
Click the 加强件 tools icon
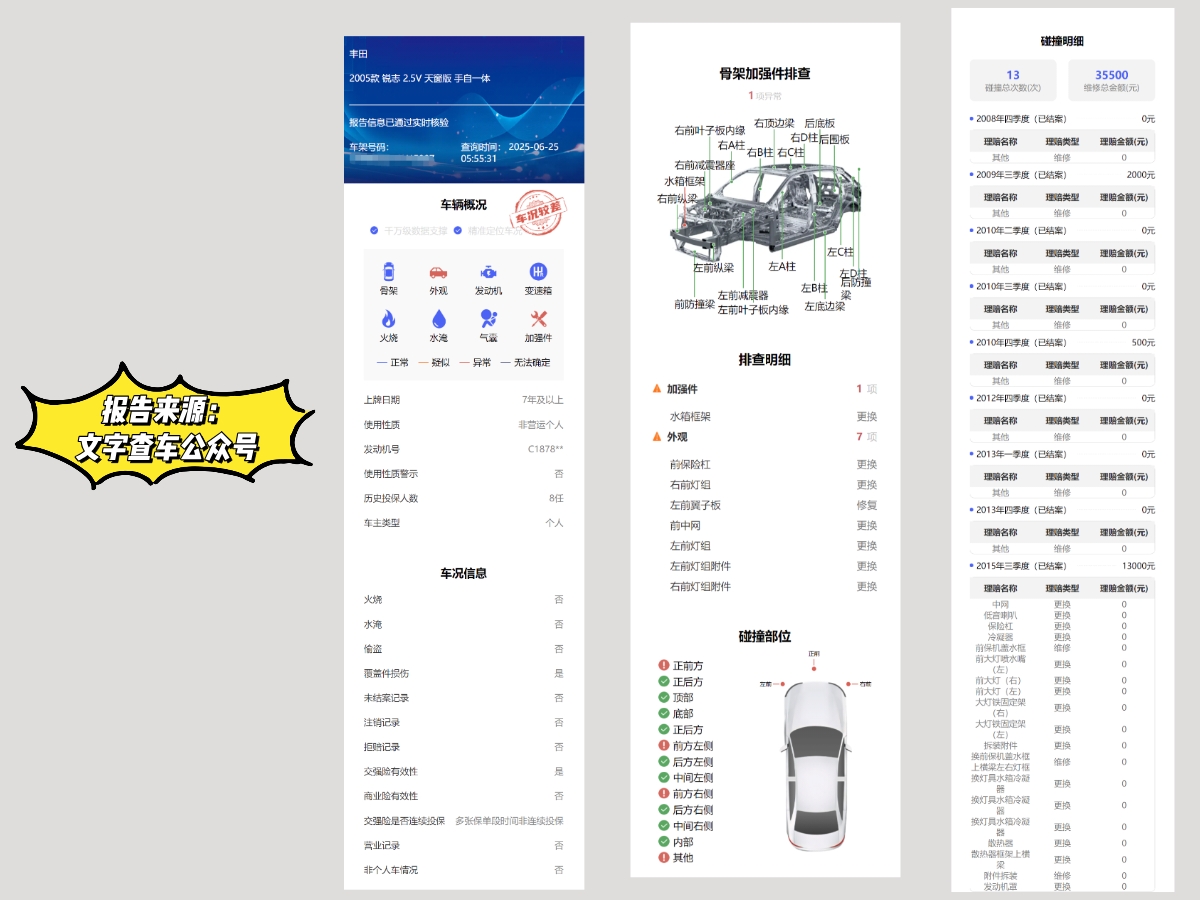[x=538, y=319]
